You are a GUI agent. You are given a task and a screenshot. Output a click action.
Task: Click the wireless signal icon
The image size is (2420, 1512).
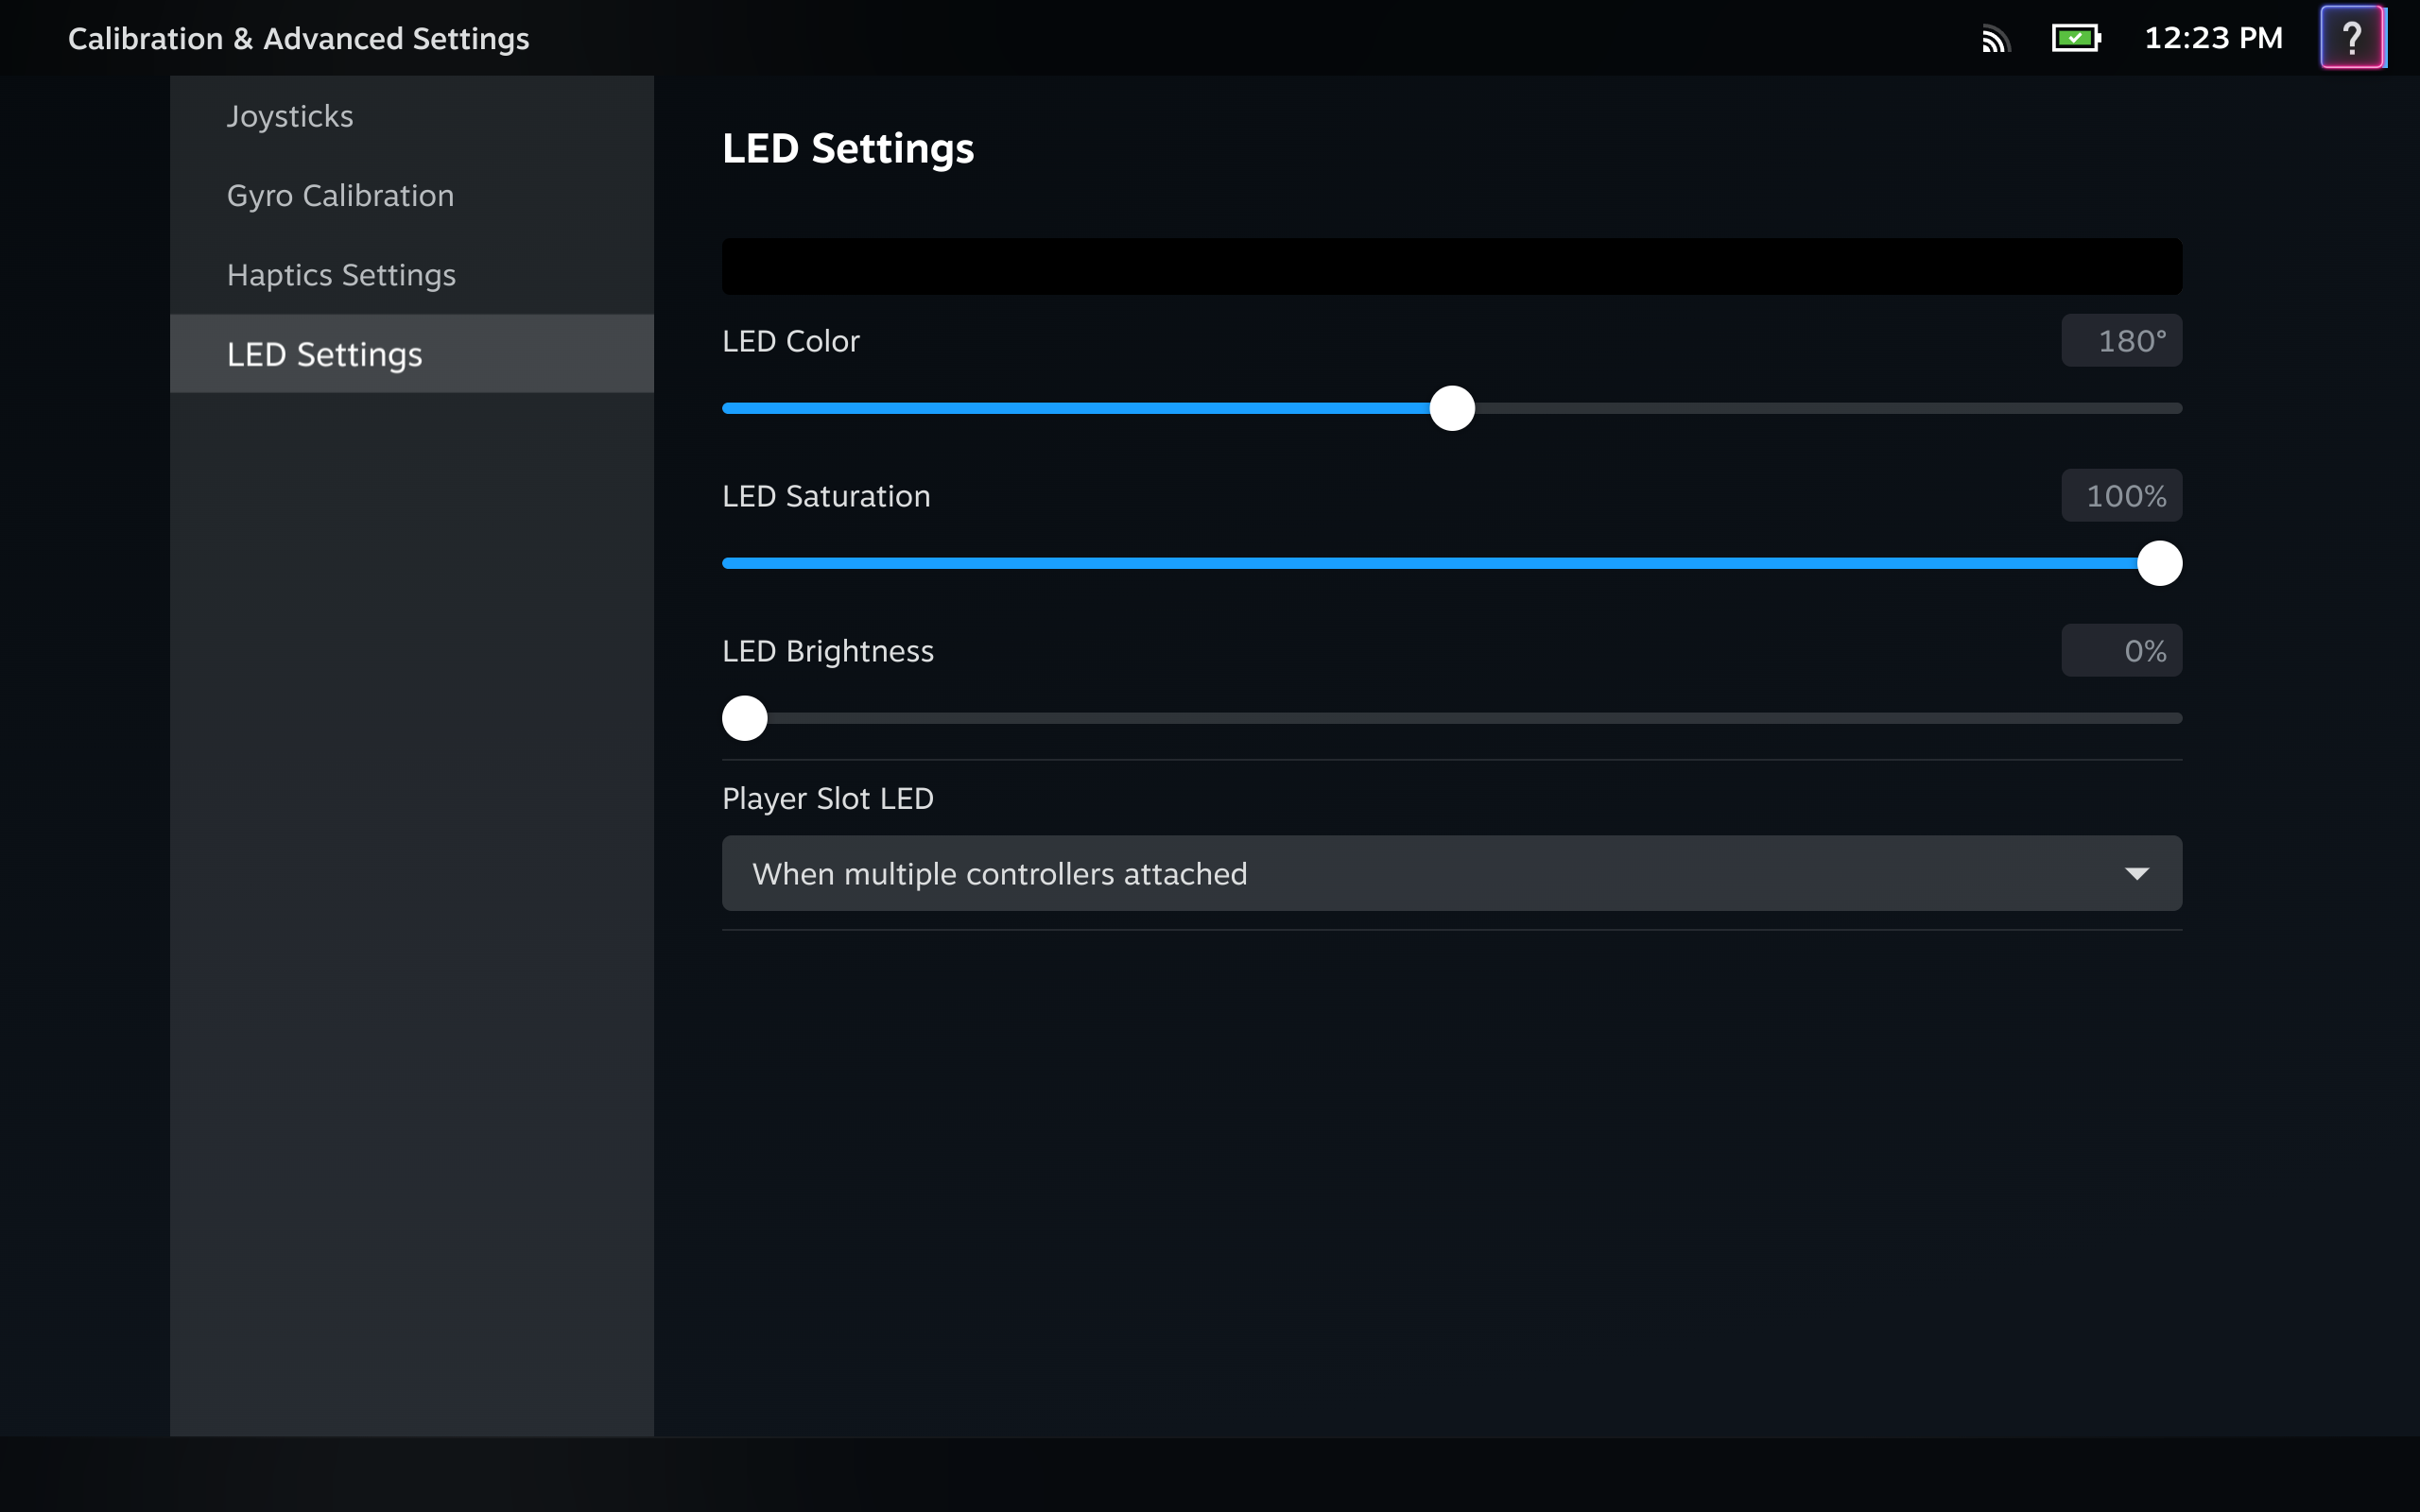pyautogui.click(x=1994, y=40)
